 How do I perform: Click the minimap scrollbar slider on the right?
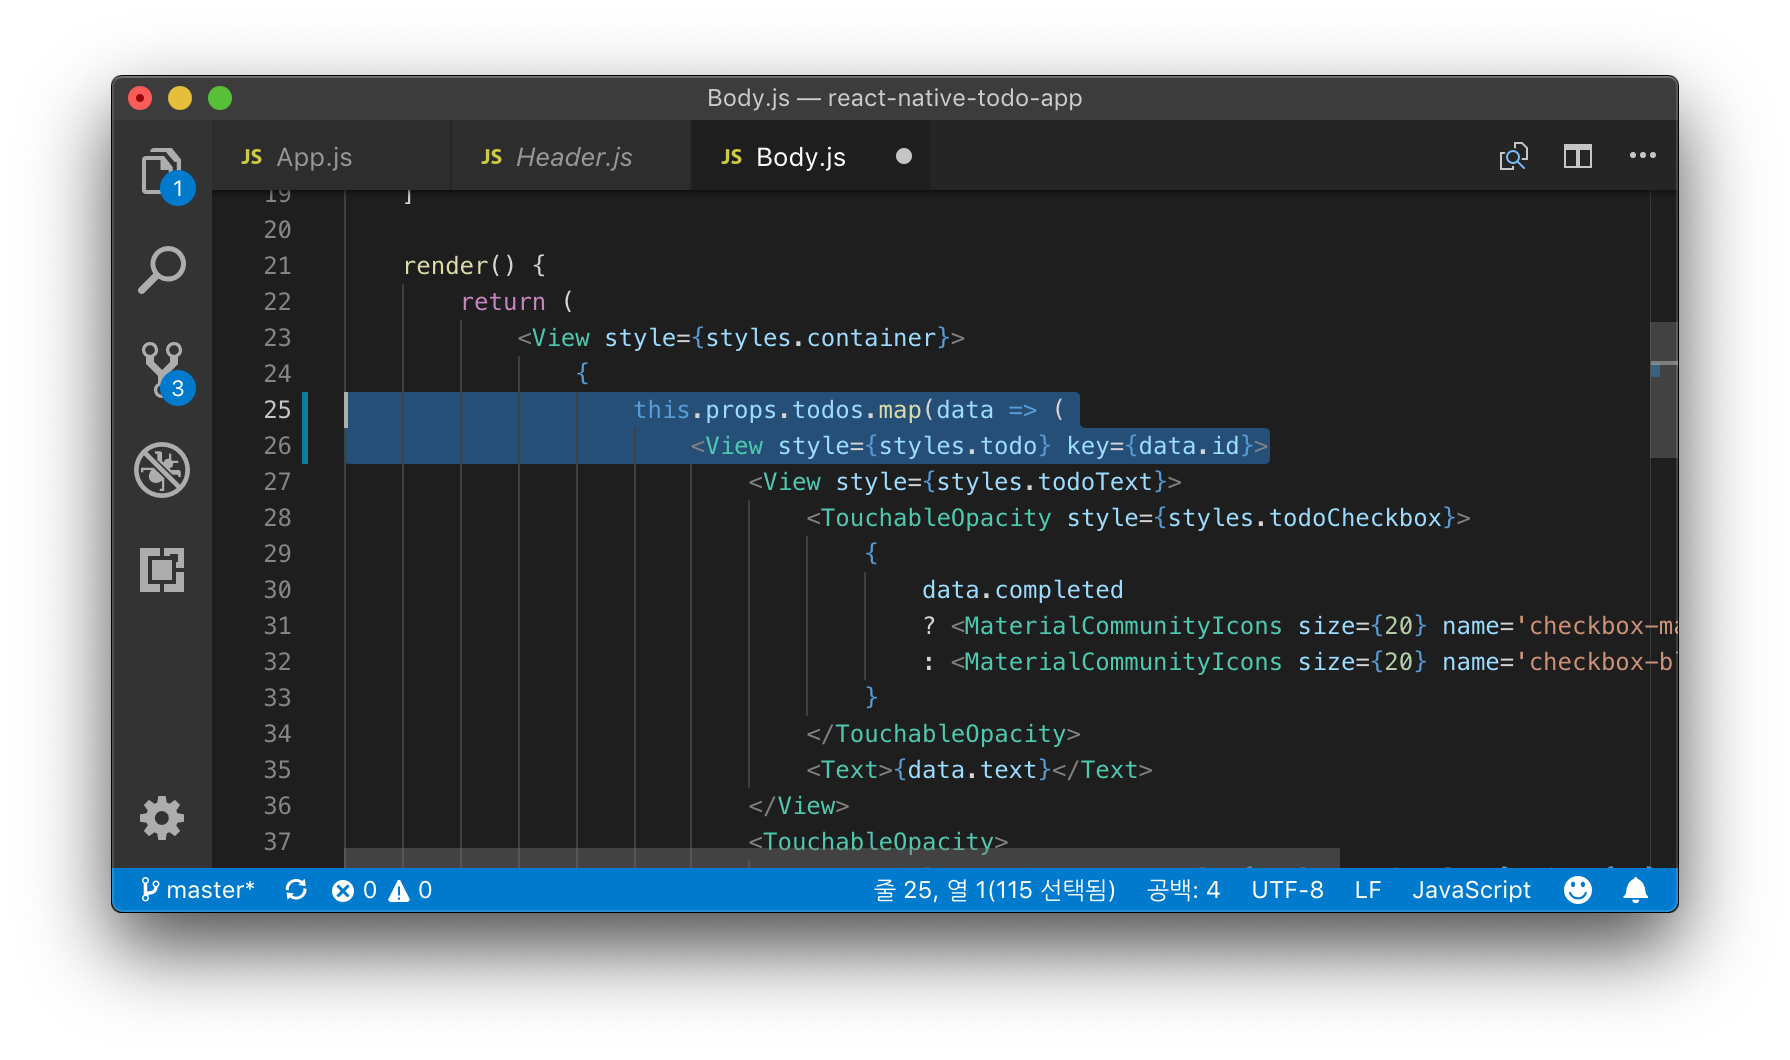coord(1664,390)
